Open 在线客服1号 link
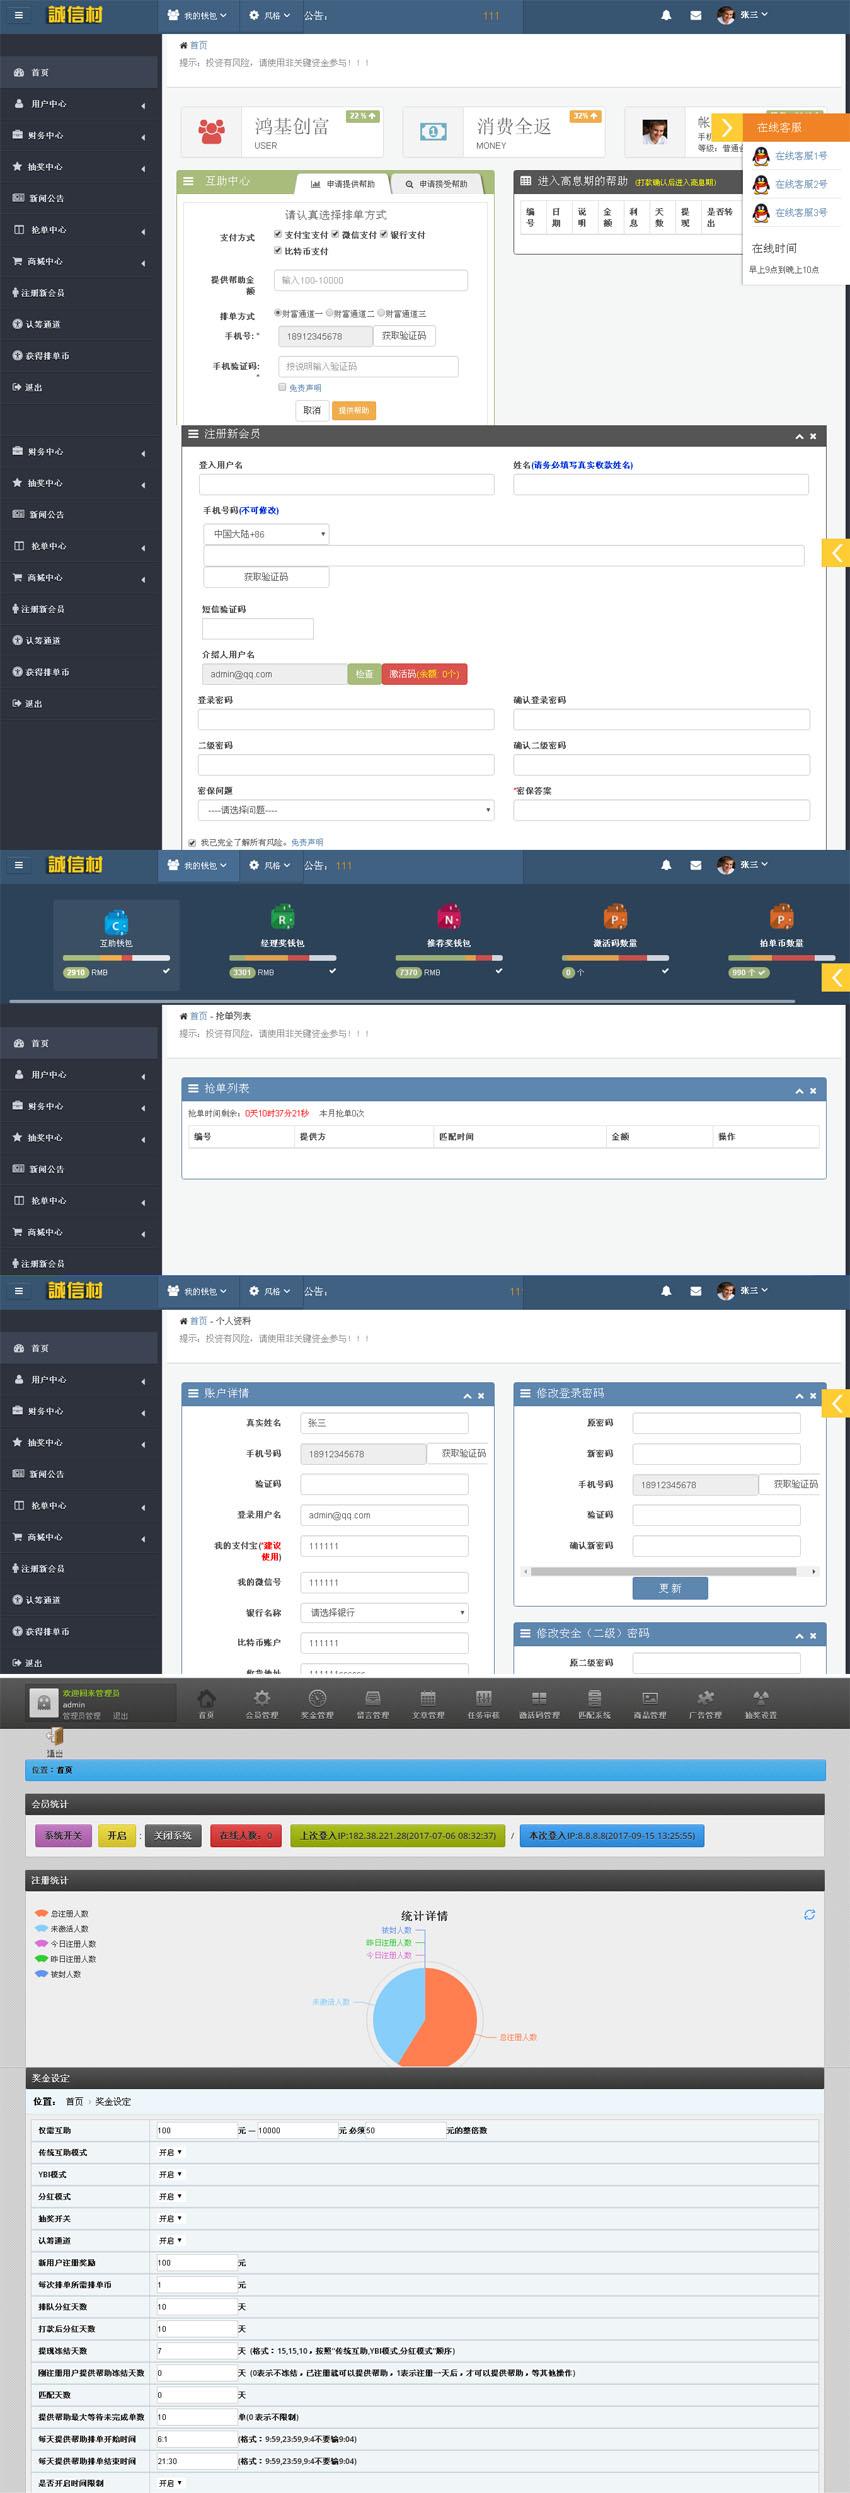 tap(801, 156)
